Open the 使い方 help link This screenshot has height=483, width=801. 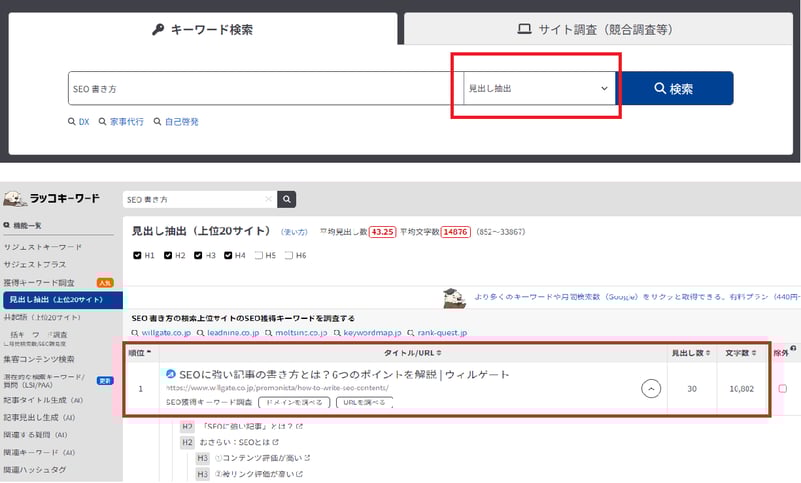294,232
